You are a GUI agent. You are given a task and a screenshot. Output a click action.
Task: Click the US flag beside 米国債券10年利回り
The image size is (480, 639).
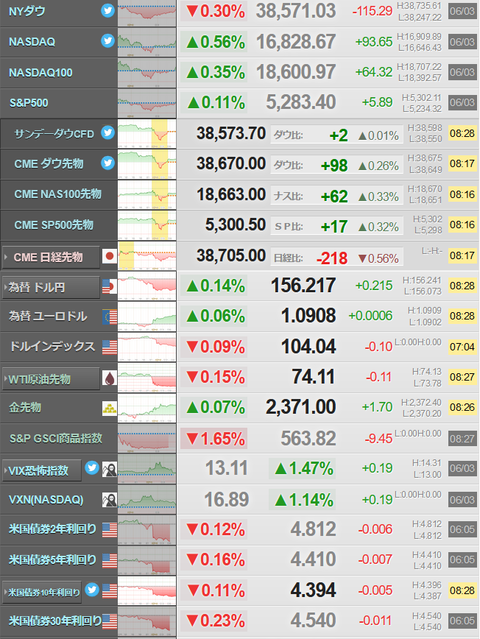(110, 591)
